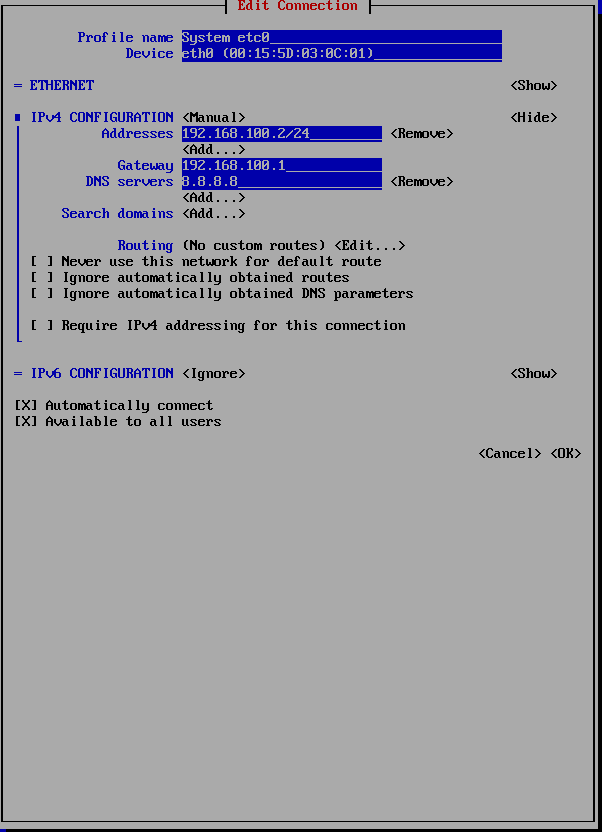The image size is (602, 832).
Task: Open the IPv6 method dropdown showing Ignore
Action: (x=214, y=374)
